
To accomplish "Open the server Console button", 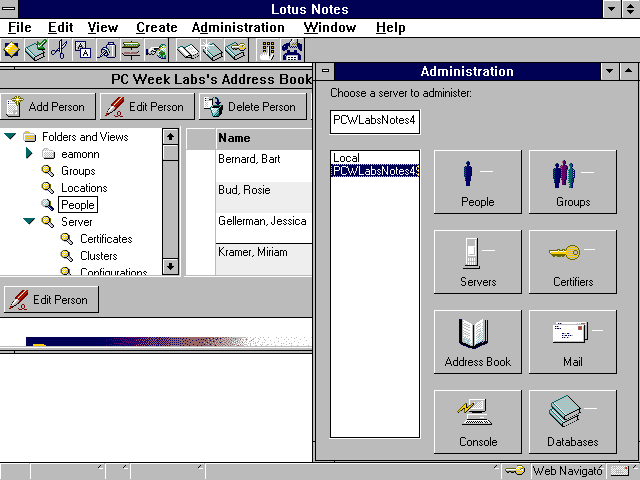I will [478, 422].
